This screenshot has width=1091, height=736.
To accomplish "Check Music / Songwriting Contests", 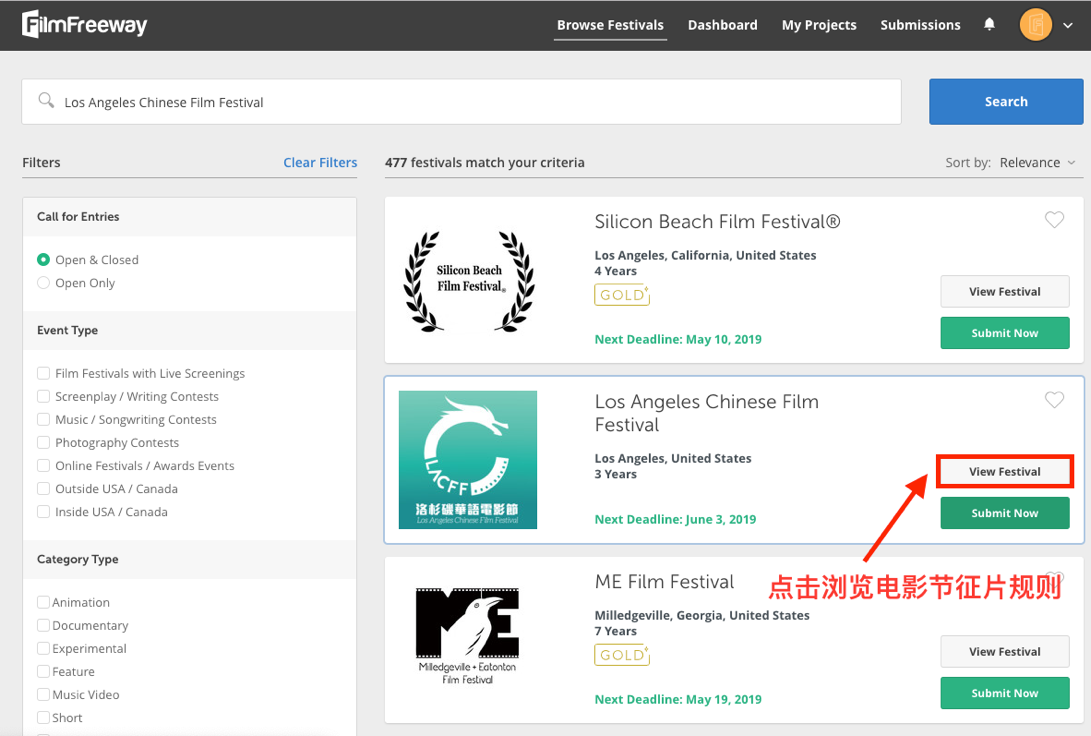I will point(43,419).
